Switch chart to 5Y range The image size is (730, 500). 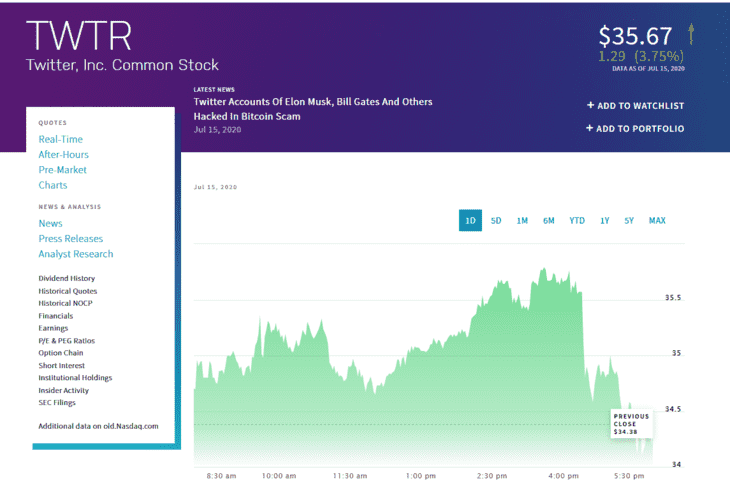pyautogui.click(x=629, y=221)
